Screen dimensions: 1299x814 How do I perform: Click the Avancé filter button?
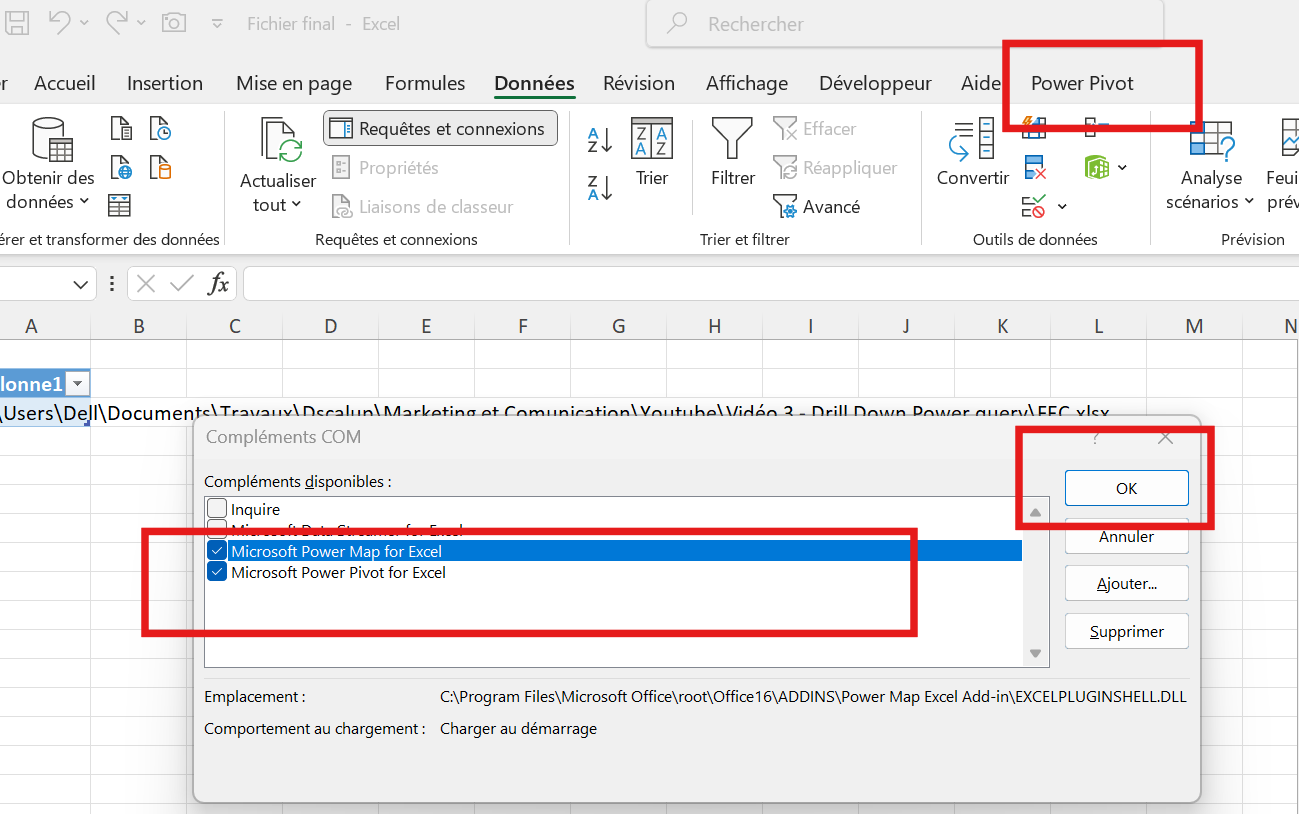[x=816, y=207]
